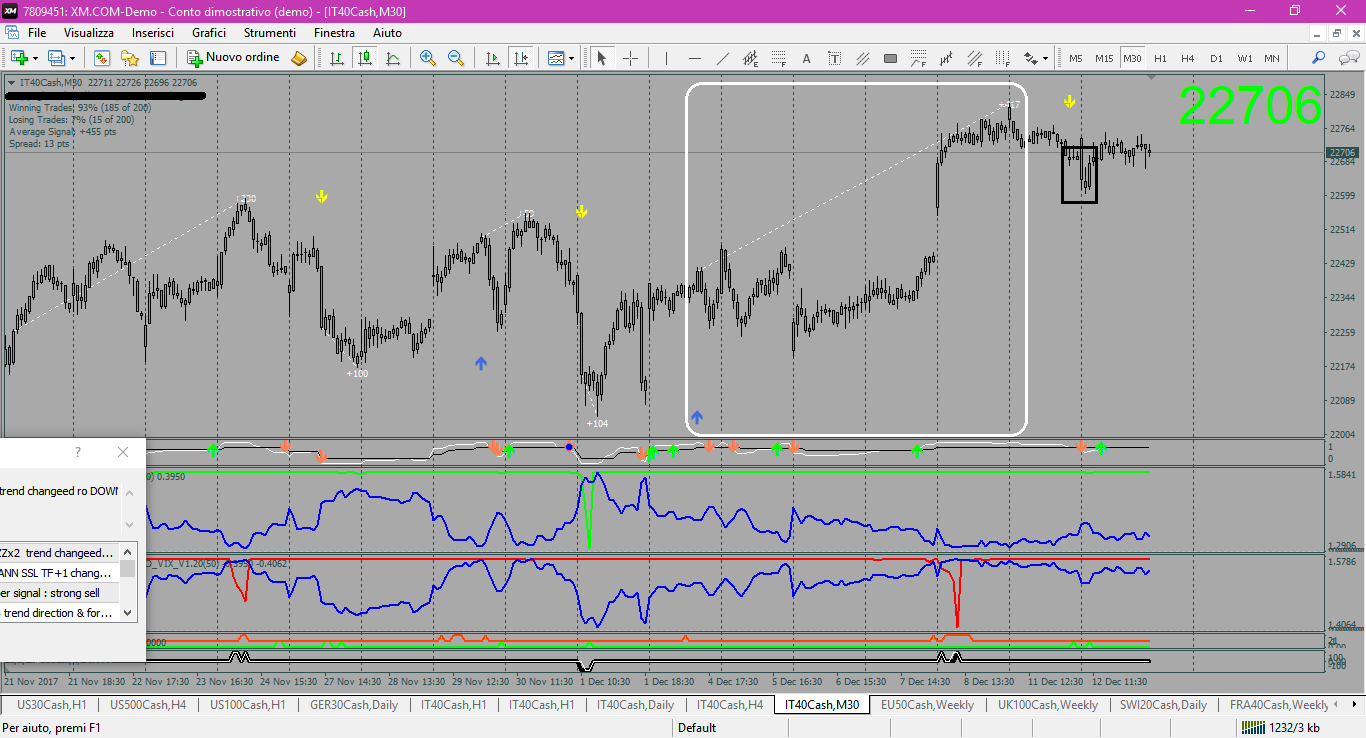Expand the New Chart dropdown arrow
The image size is (1366, 738).
35,58
